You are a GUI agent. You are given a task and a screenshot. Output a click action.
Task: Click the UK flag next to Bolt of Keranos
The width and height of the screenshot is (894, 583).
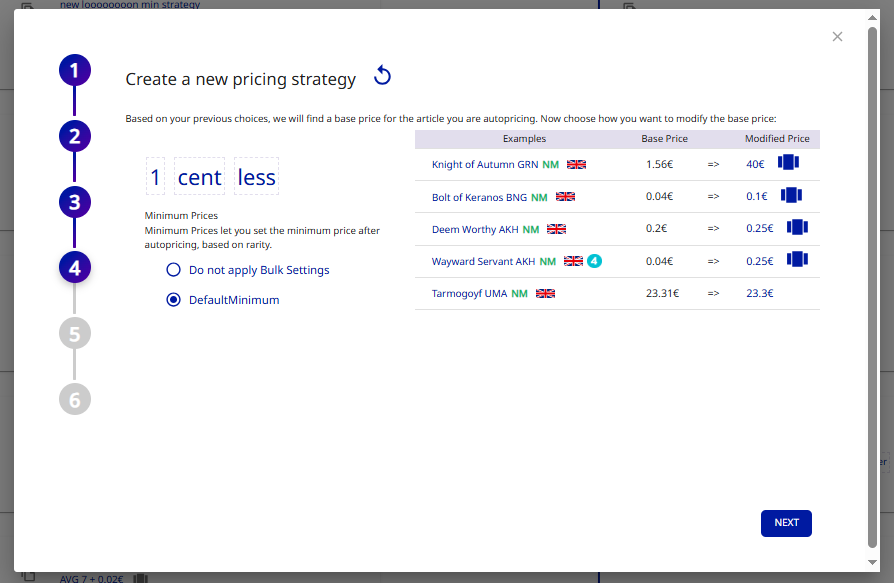(x=566, y=197)
